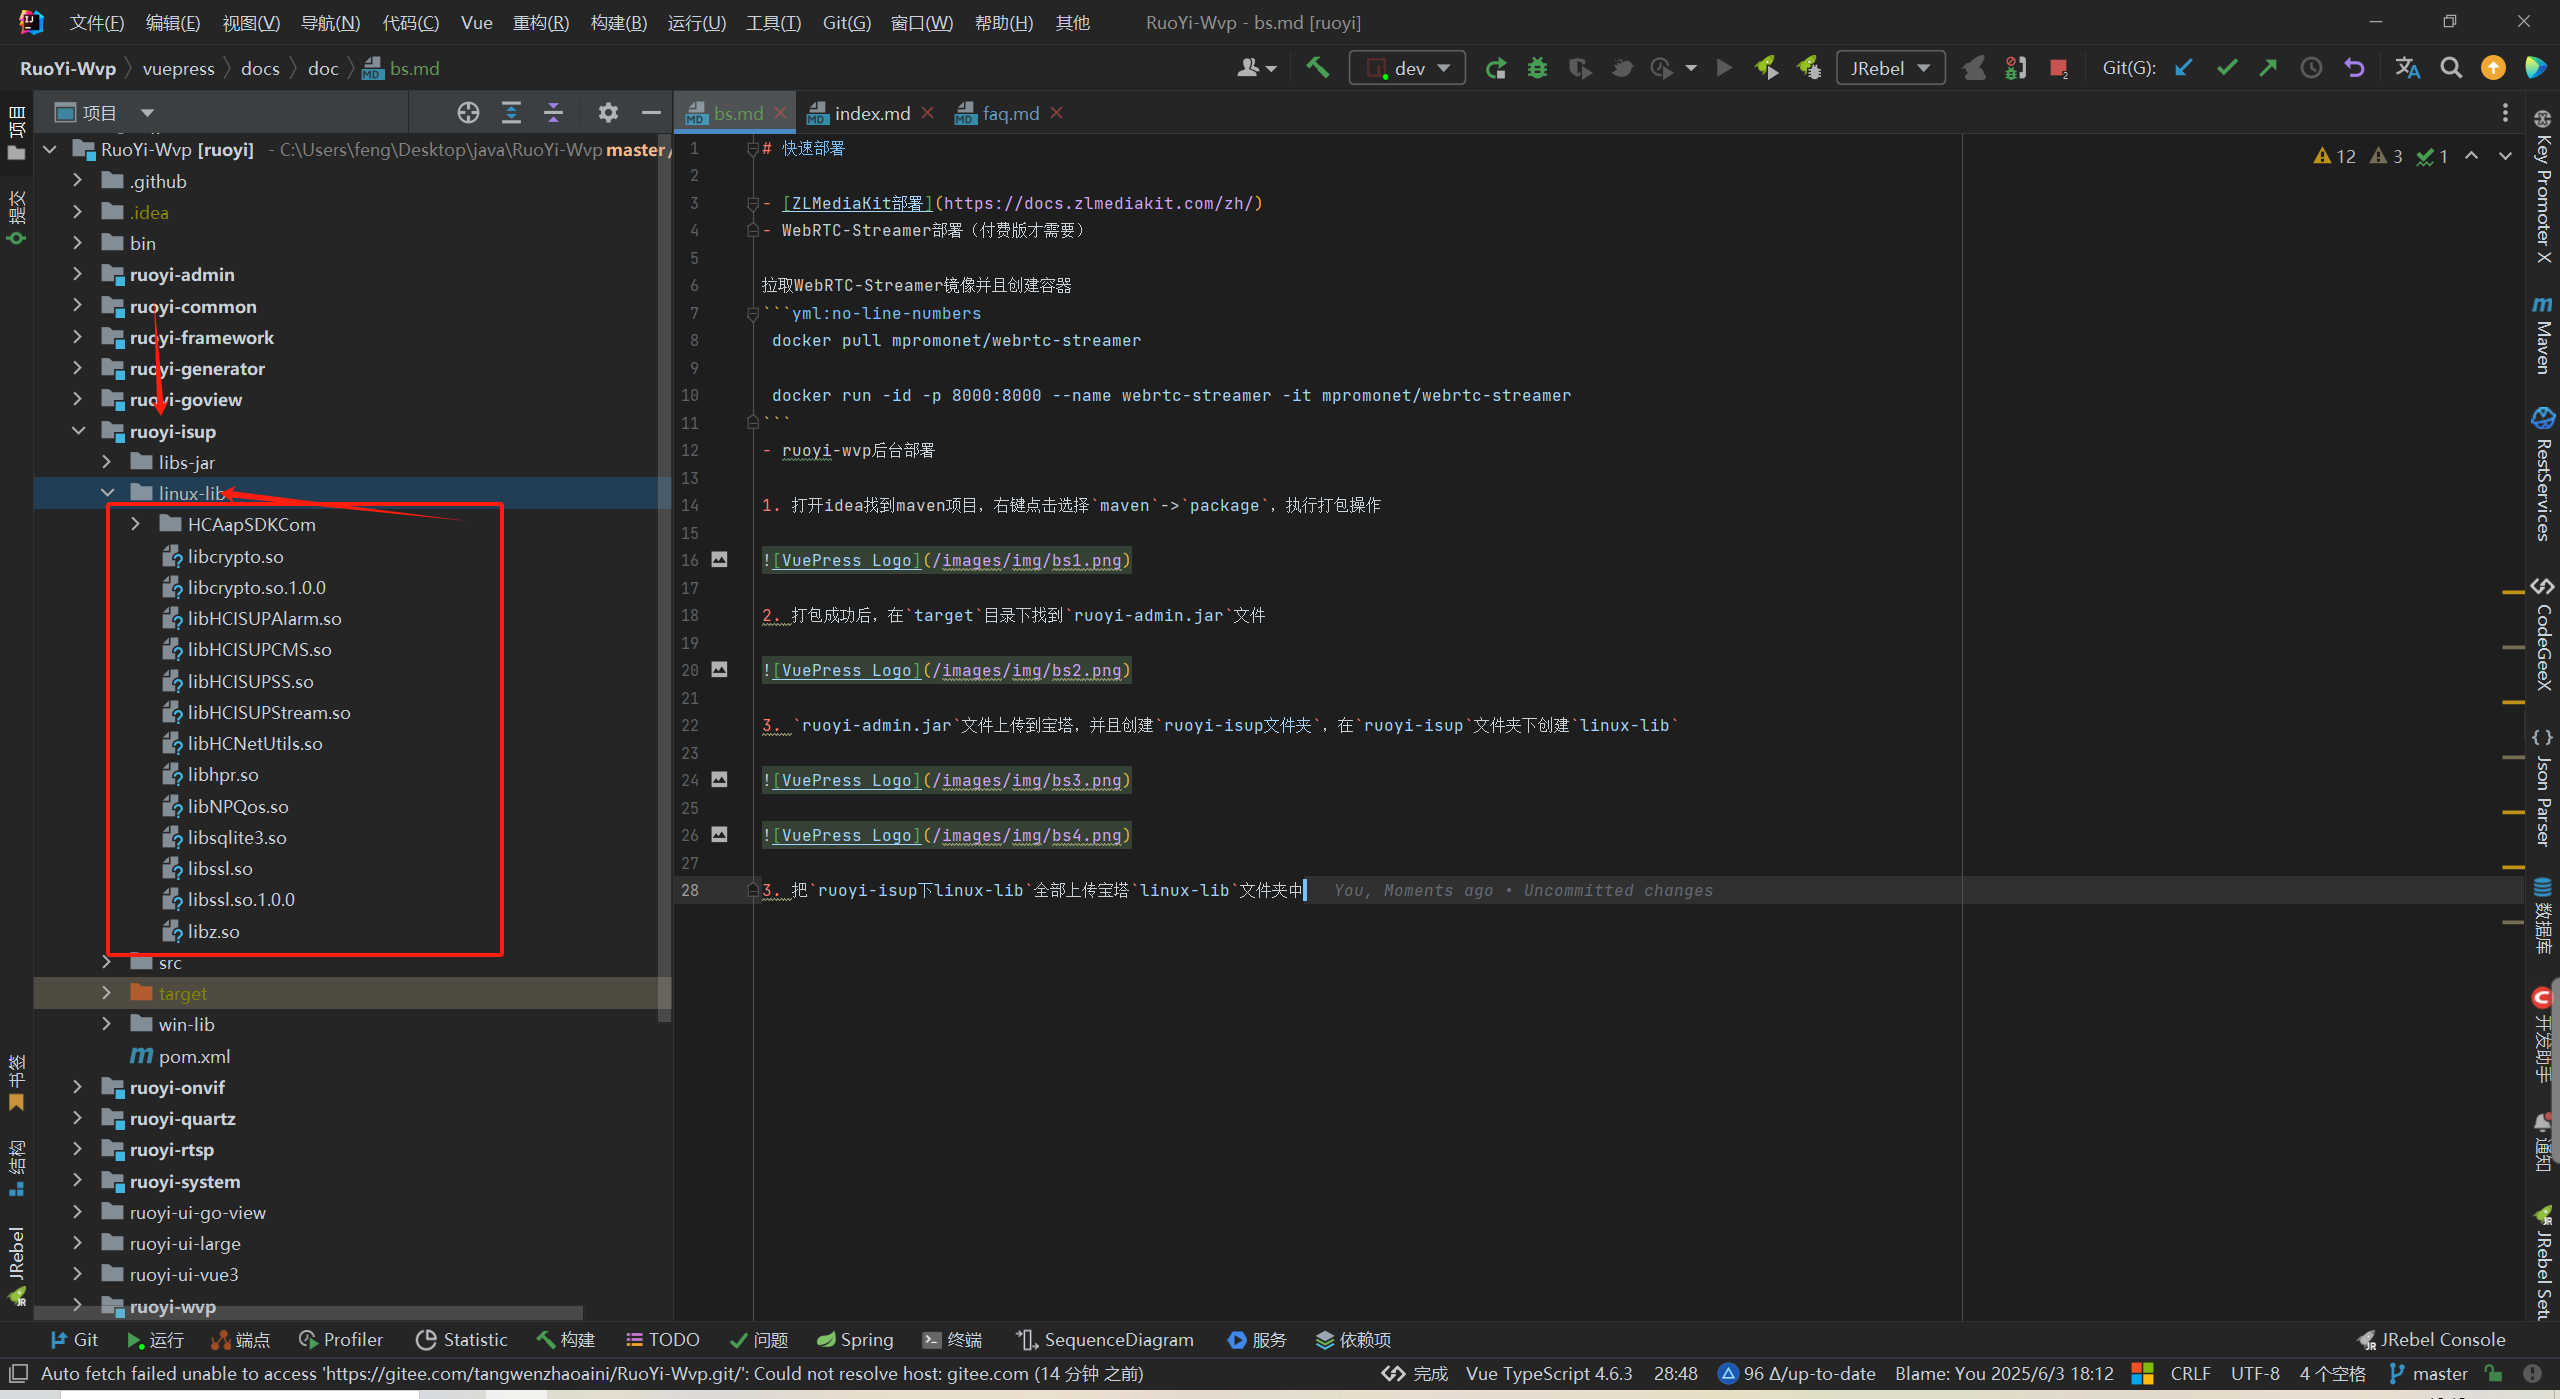The height and width of the screenshot is (1399, 2560).
Task: Click docs breadcrumb in navigation bar
Action: (x=260, y=68)
